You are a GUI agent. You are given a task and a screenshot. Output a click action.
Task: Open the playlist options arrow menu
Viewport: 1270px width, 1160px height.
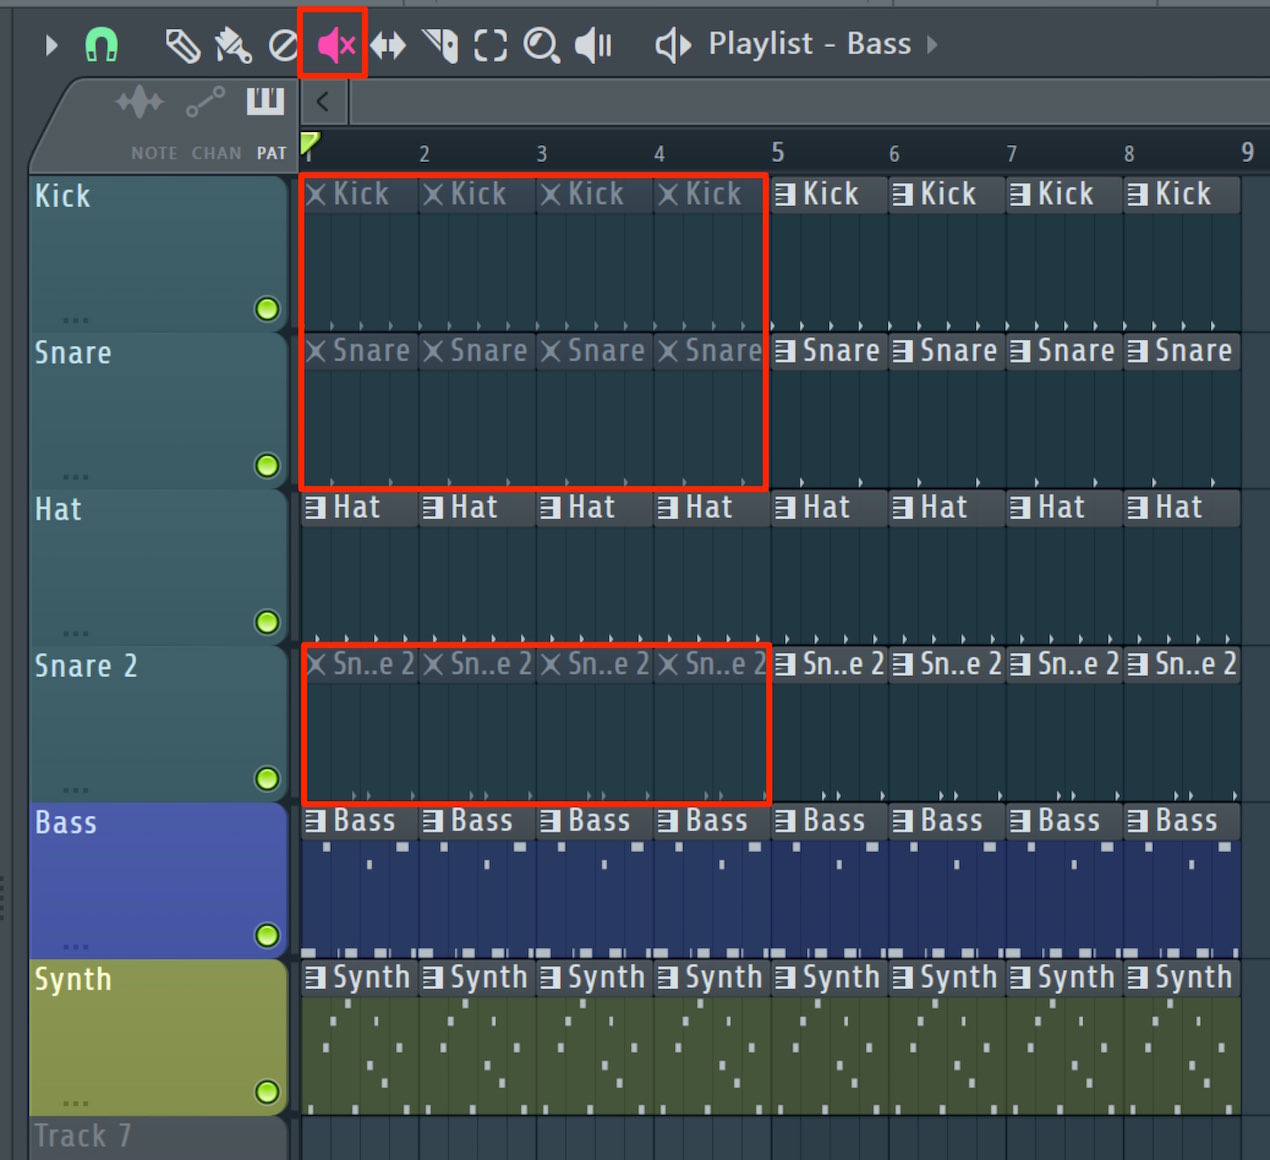coord(52,45)
